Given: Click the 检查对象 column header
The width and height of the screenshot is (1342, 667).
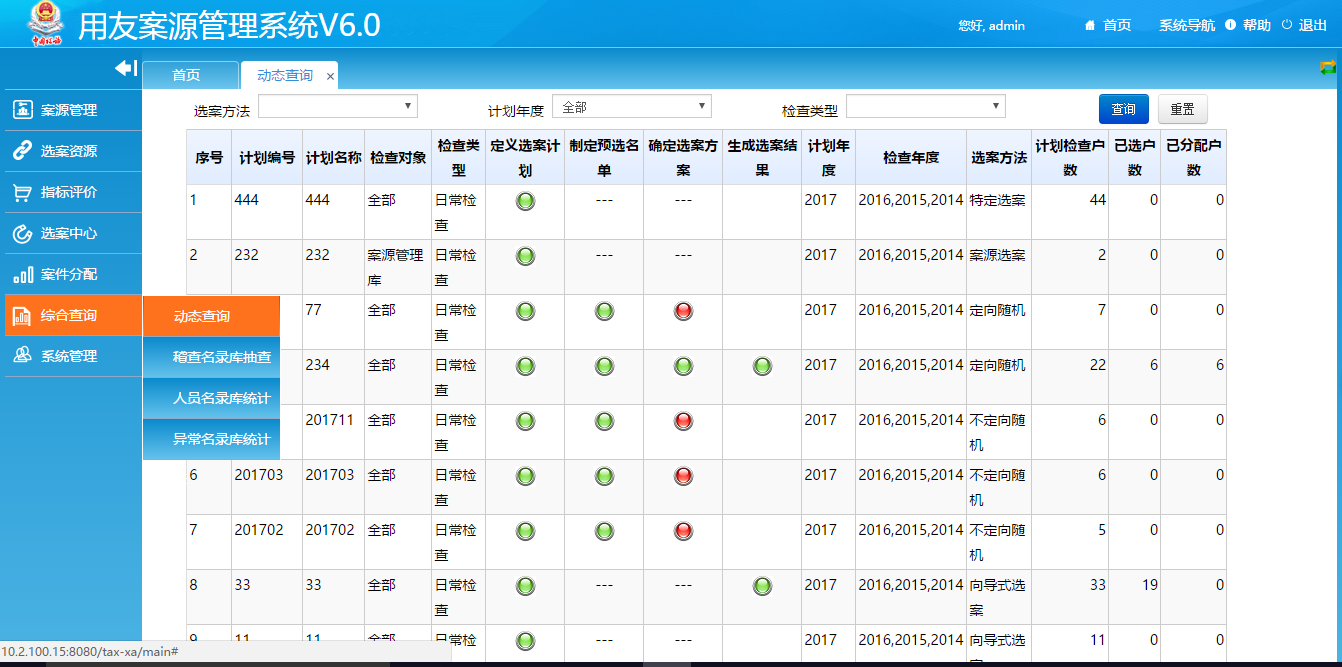Looking at the screenshot, I should [398, 158].
